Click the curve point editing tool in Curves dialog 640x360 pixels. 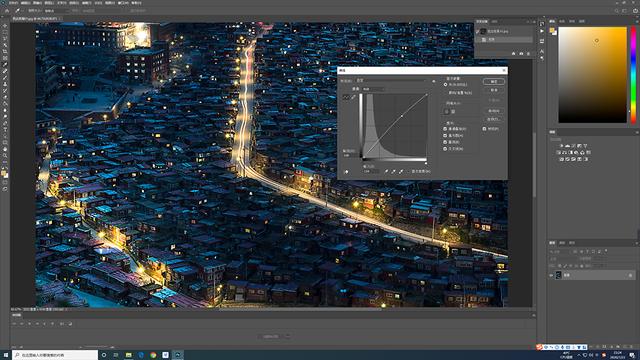tap(346, 97)
